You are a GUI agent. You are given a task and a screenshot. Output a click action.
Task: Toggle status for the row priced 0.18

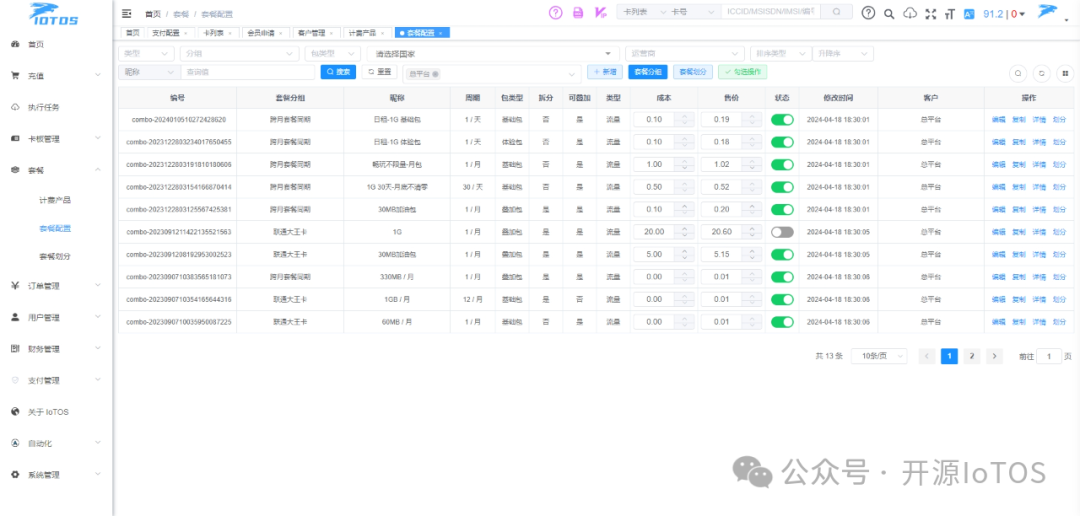782,142
